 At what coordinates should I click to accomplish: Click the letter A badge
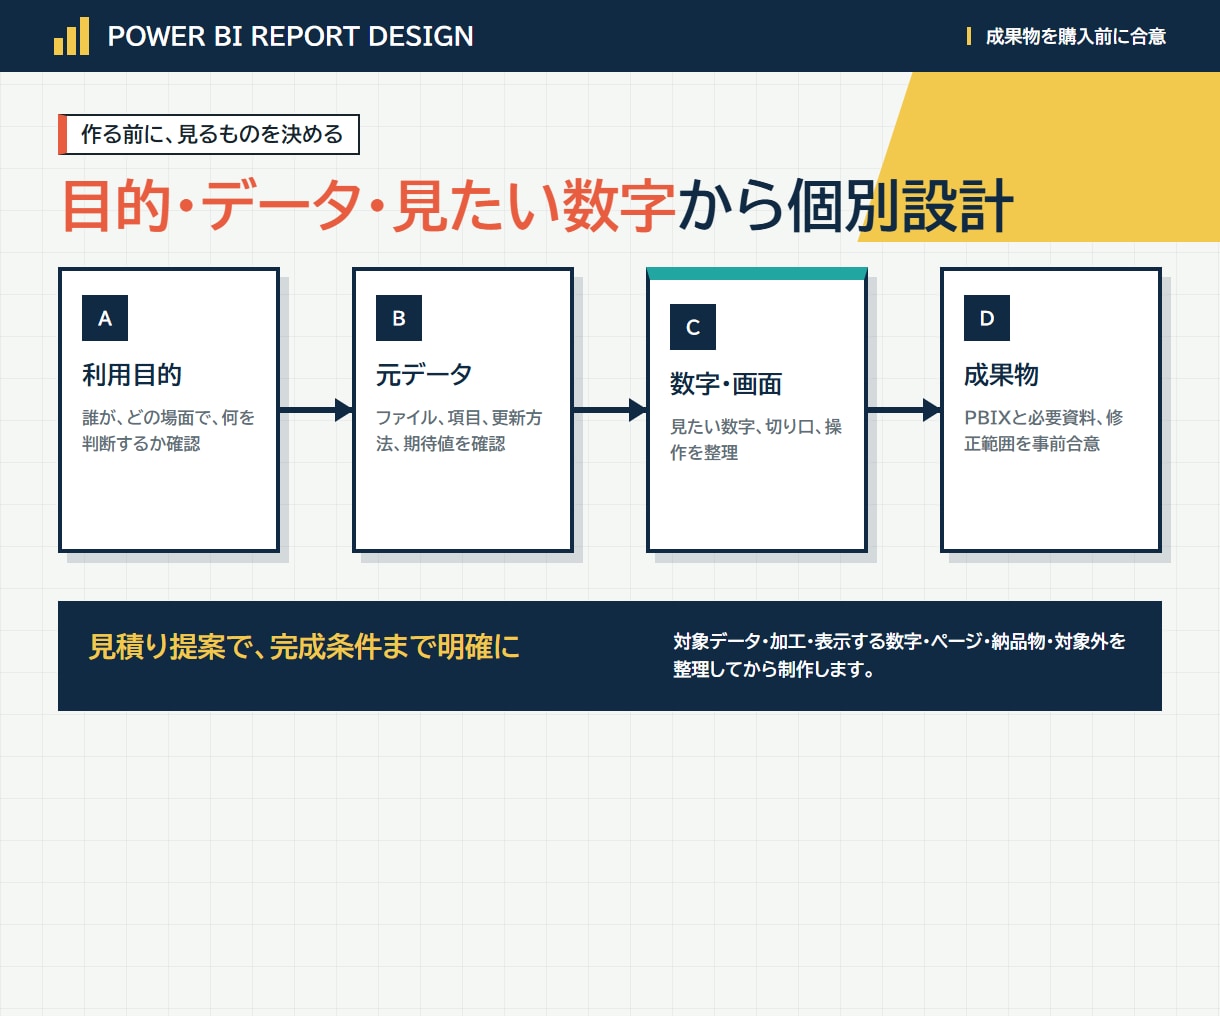(105, 318)
